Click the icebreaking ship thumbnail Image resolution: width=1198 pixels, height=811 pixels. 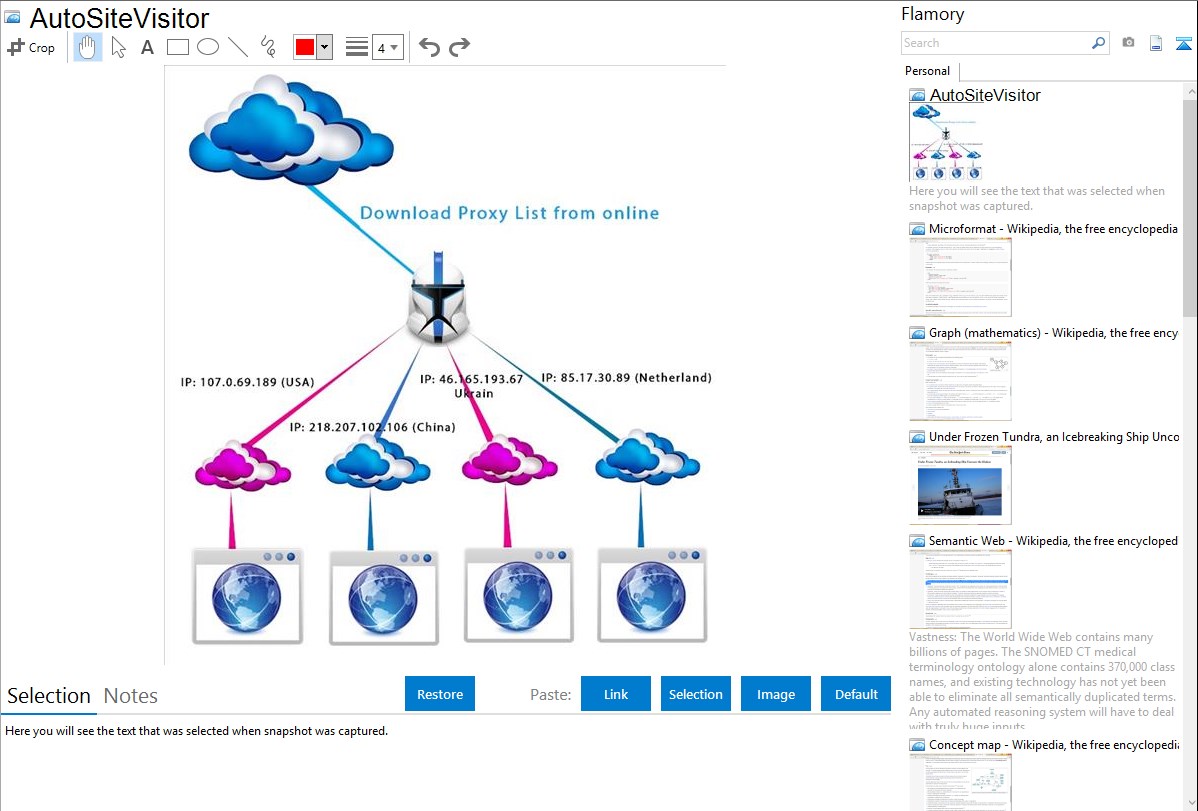(960, 485)
